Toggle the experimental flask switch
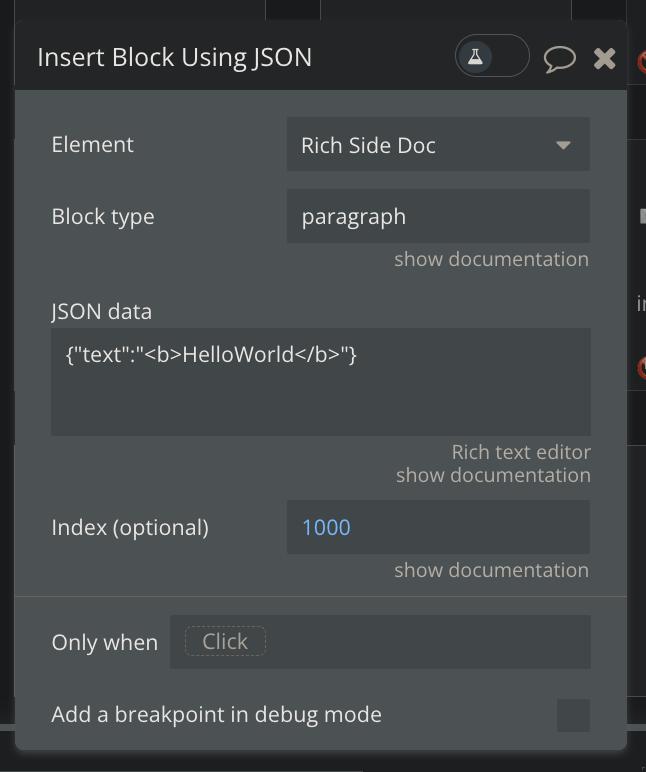Viewport: 646px width, 772px height. (x=491, y=57)
